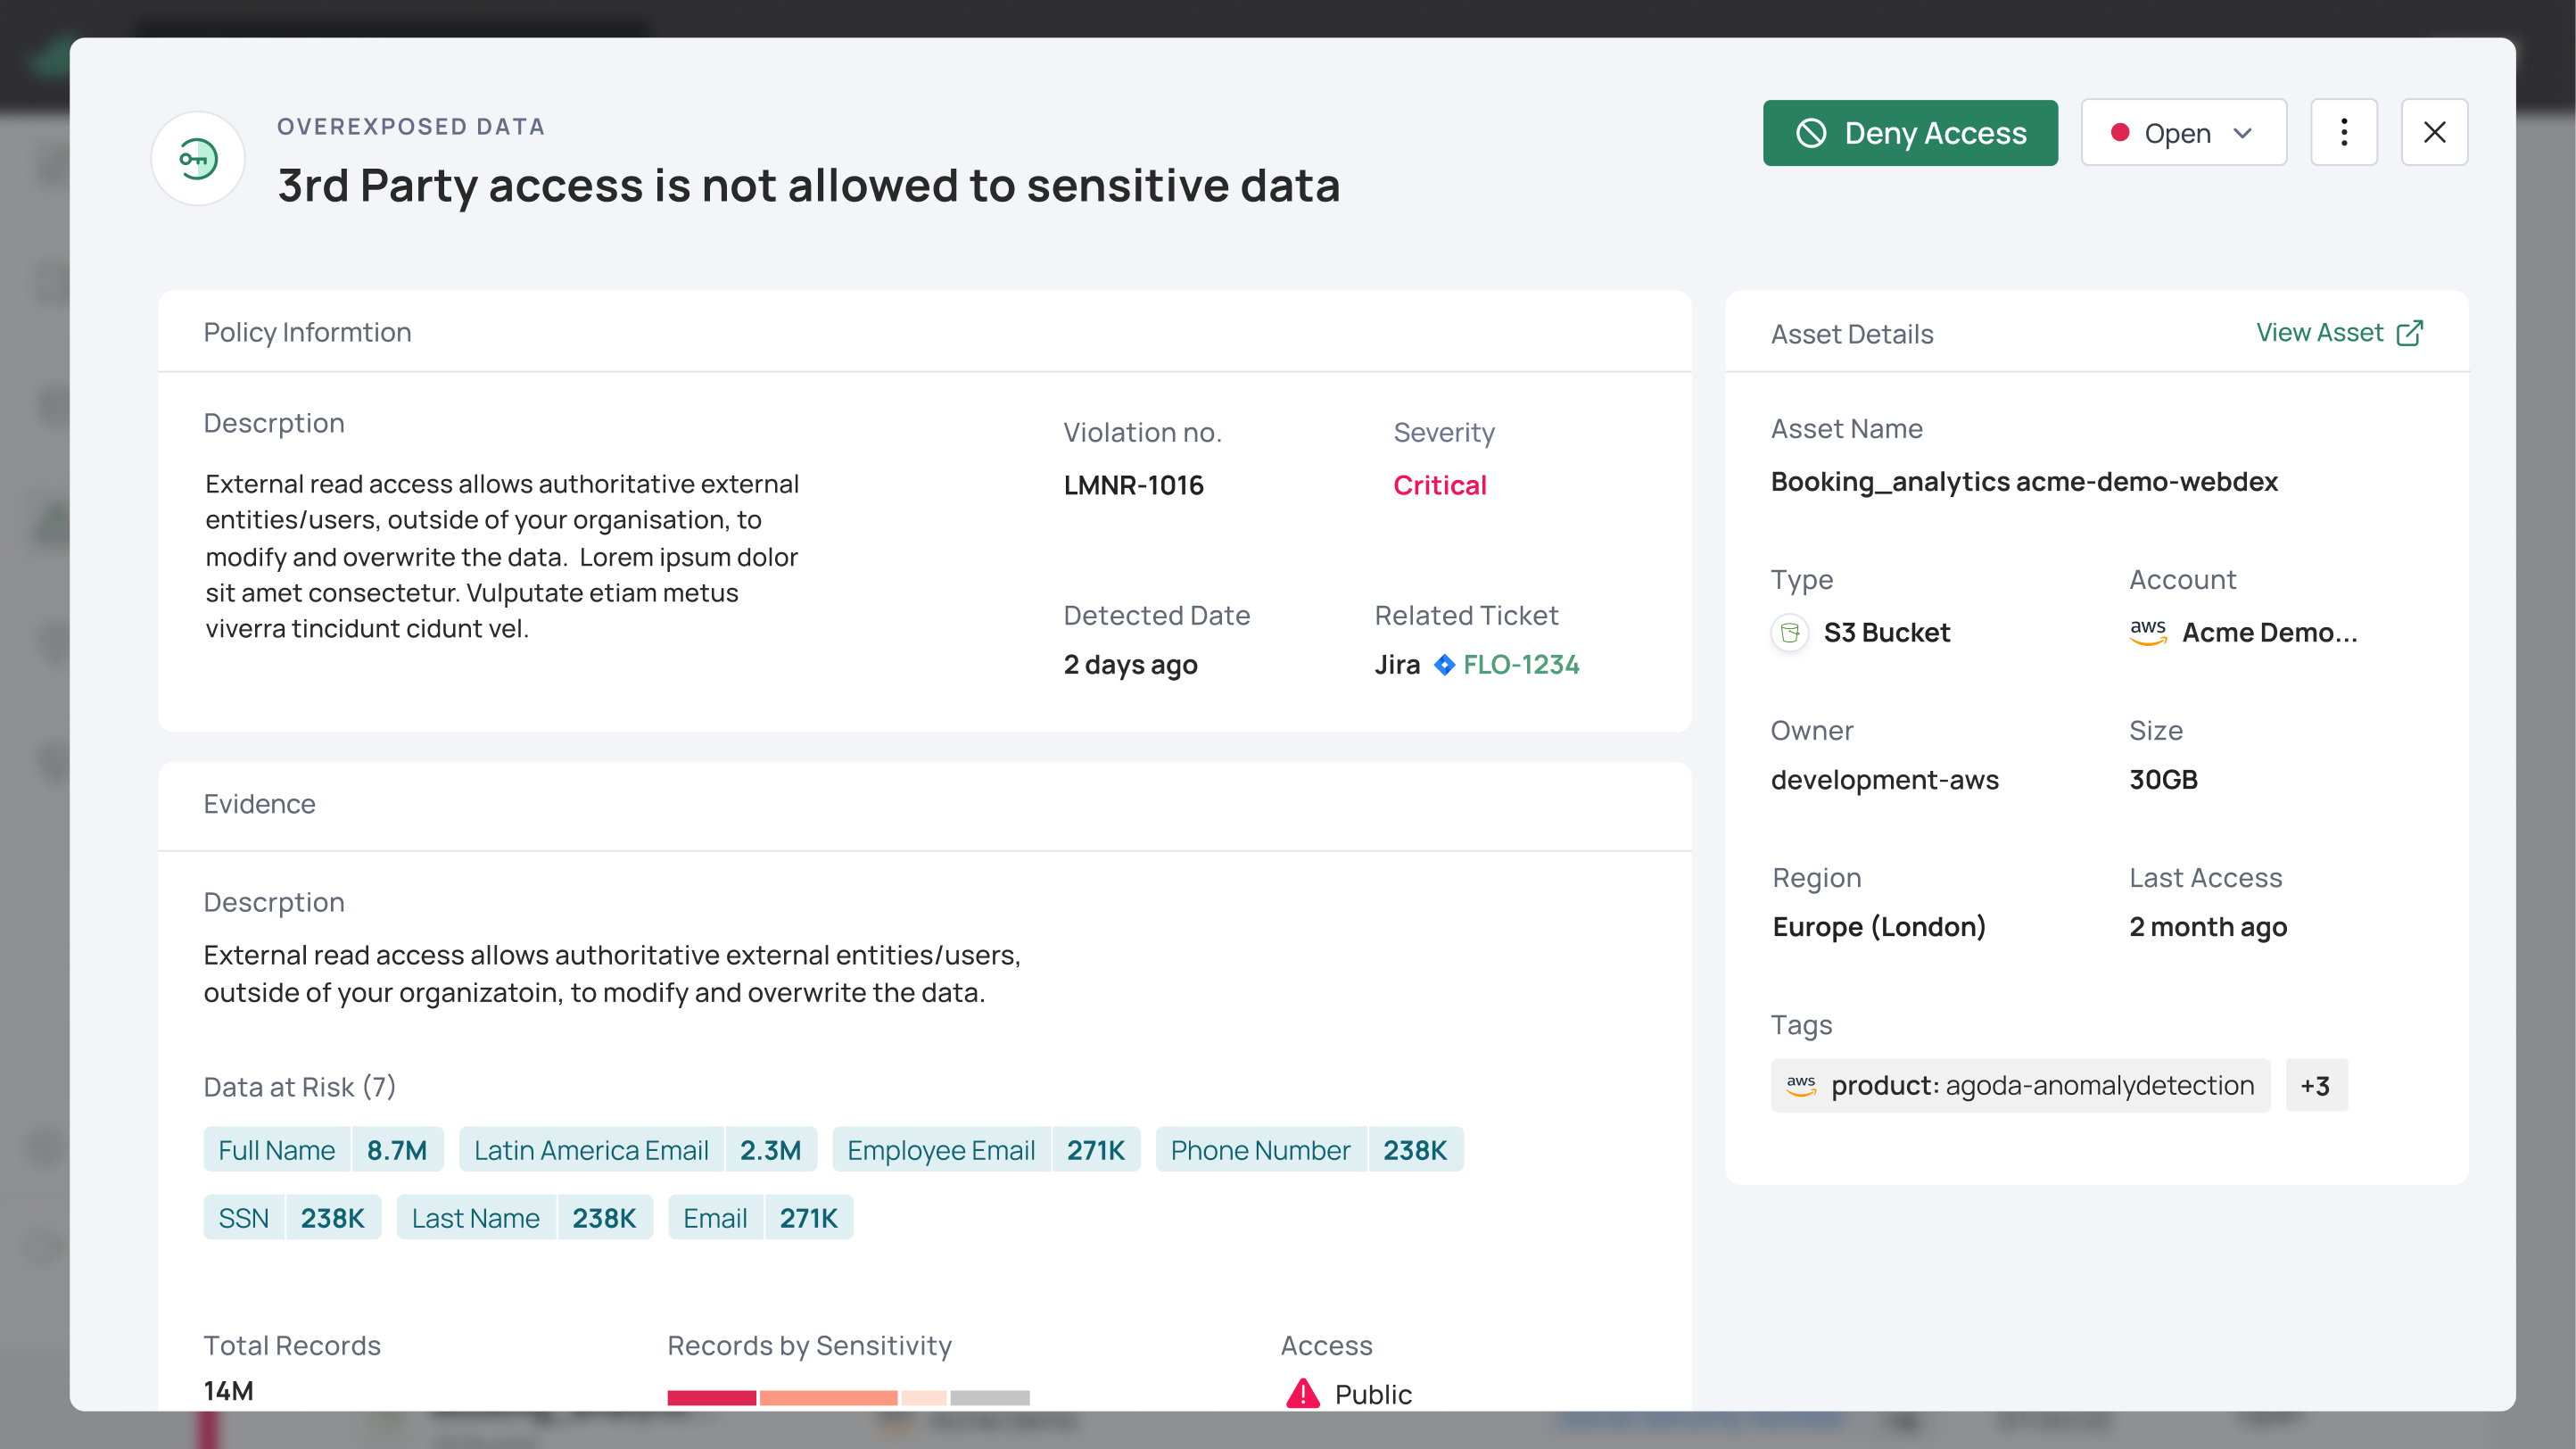Click the '2 days ago' detected date
Viewport: 2576px width, 1449px height.
tap(1130, 665)
